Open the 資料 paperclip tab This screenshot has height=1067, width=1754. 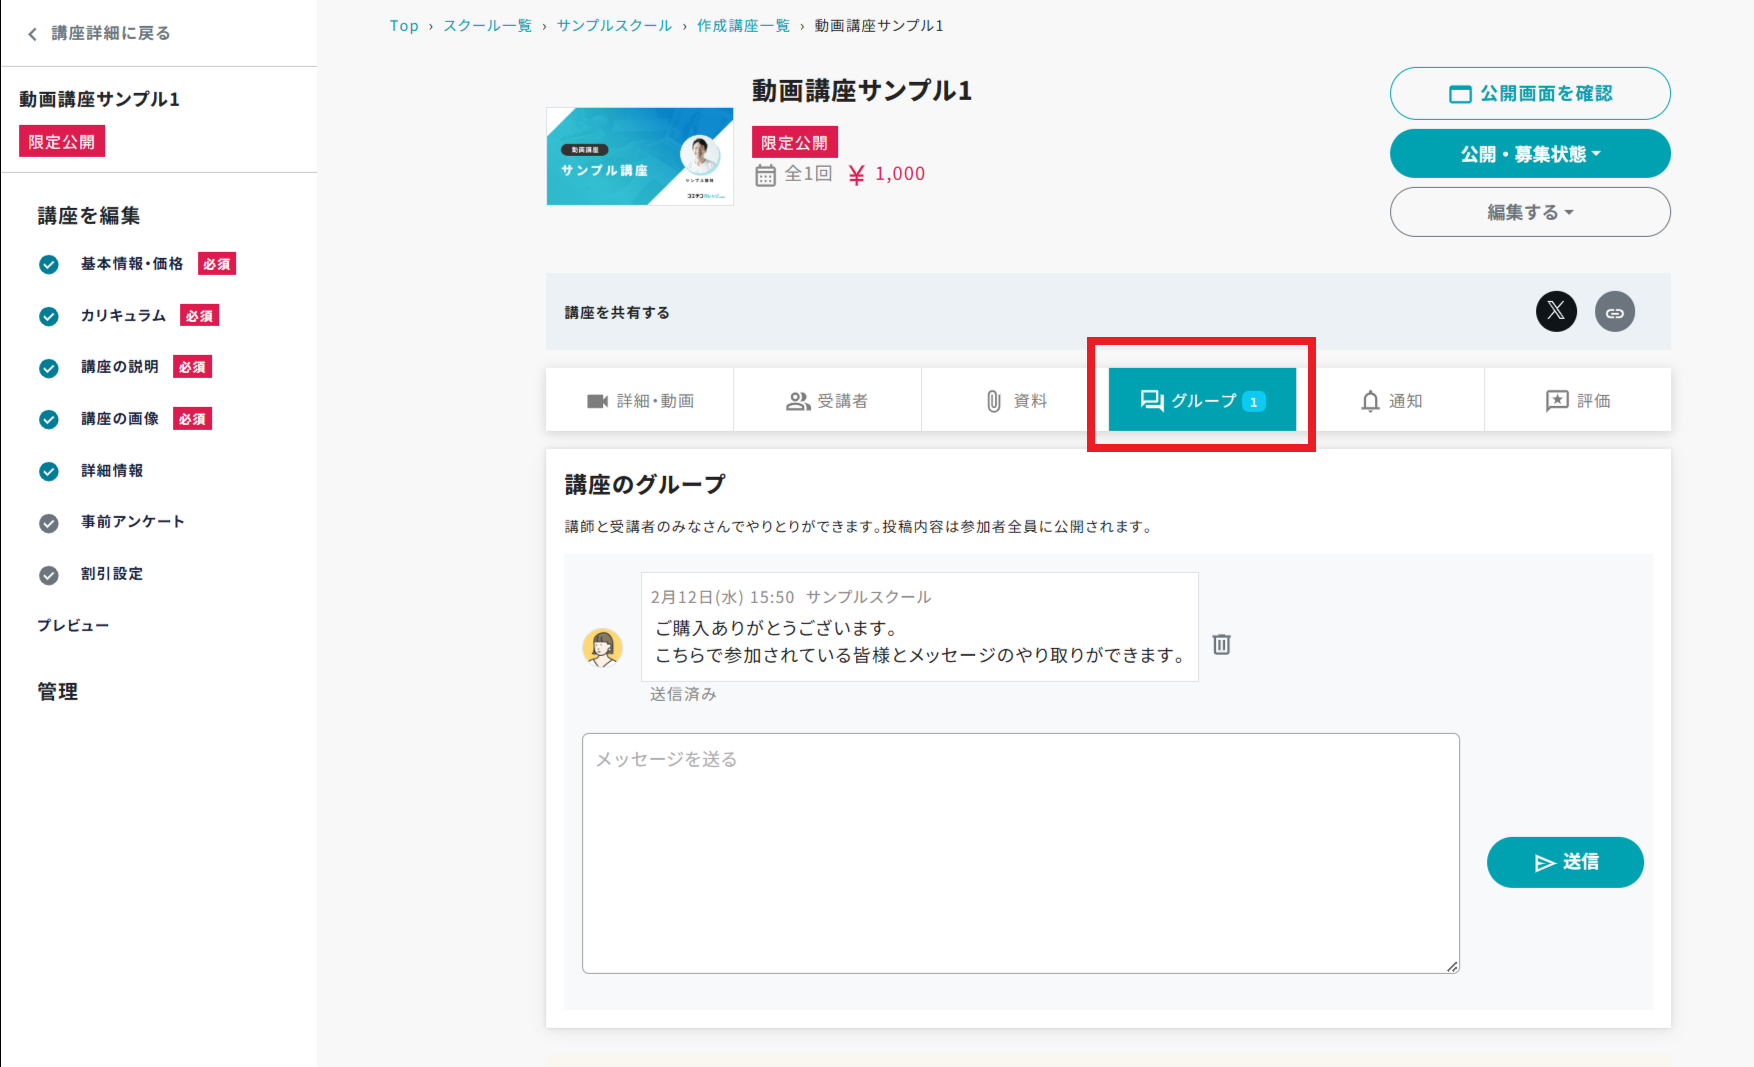coord(1015,401)
